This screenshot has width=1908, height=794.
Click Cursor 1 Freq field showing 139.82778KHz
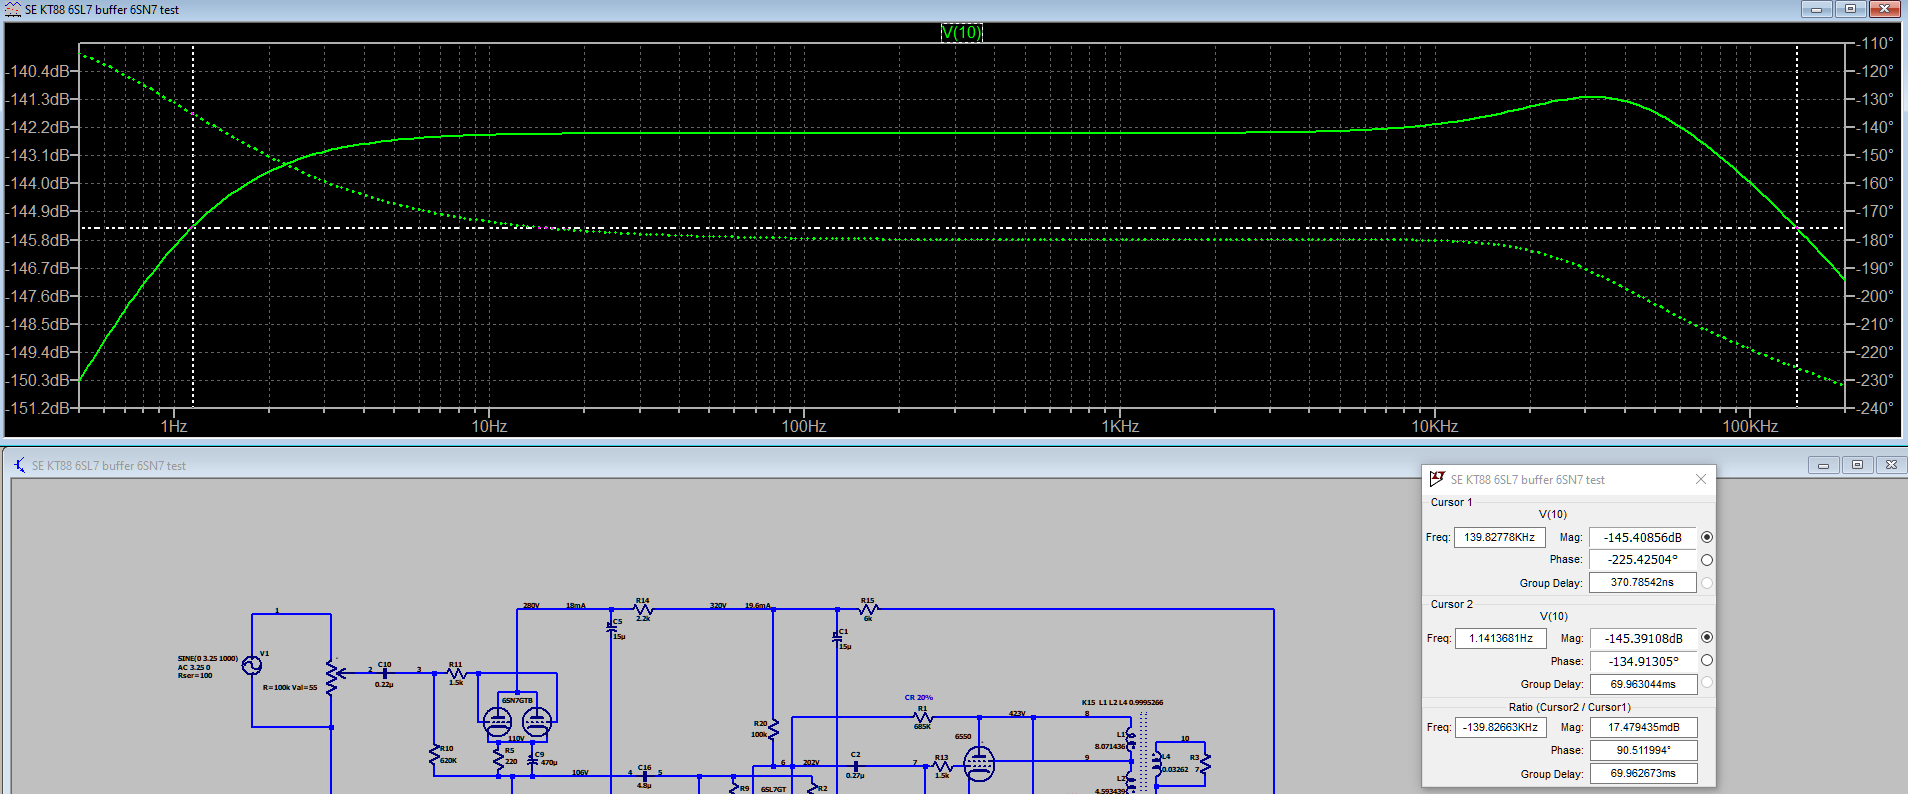pyautogui.click(x=1499, y=537)
